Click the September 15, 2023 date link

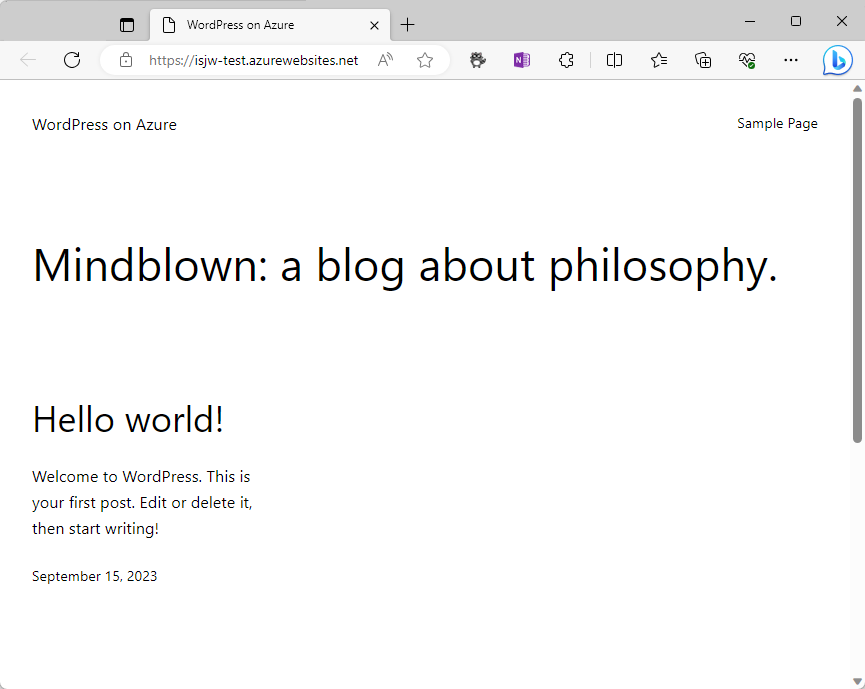[x=94, y=576]
